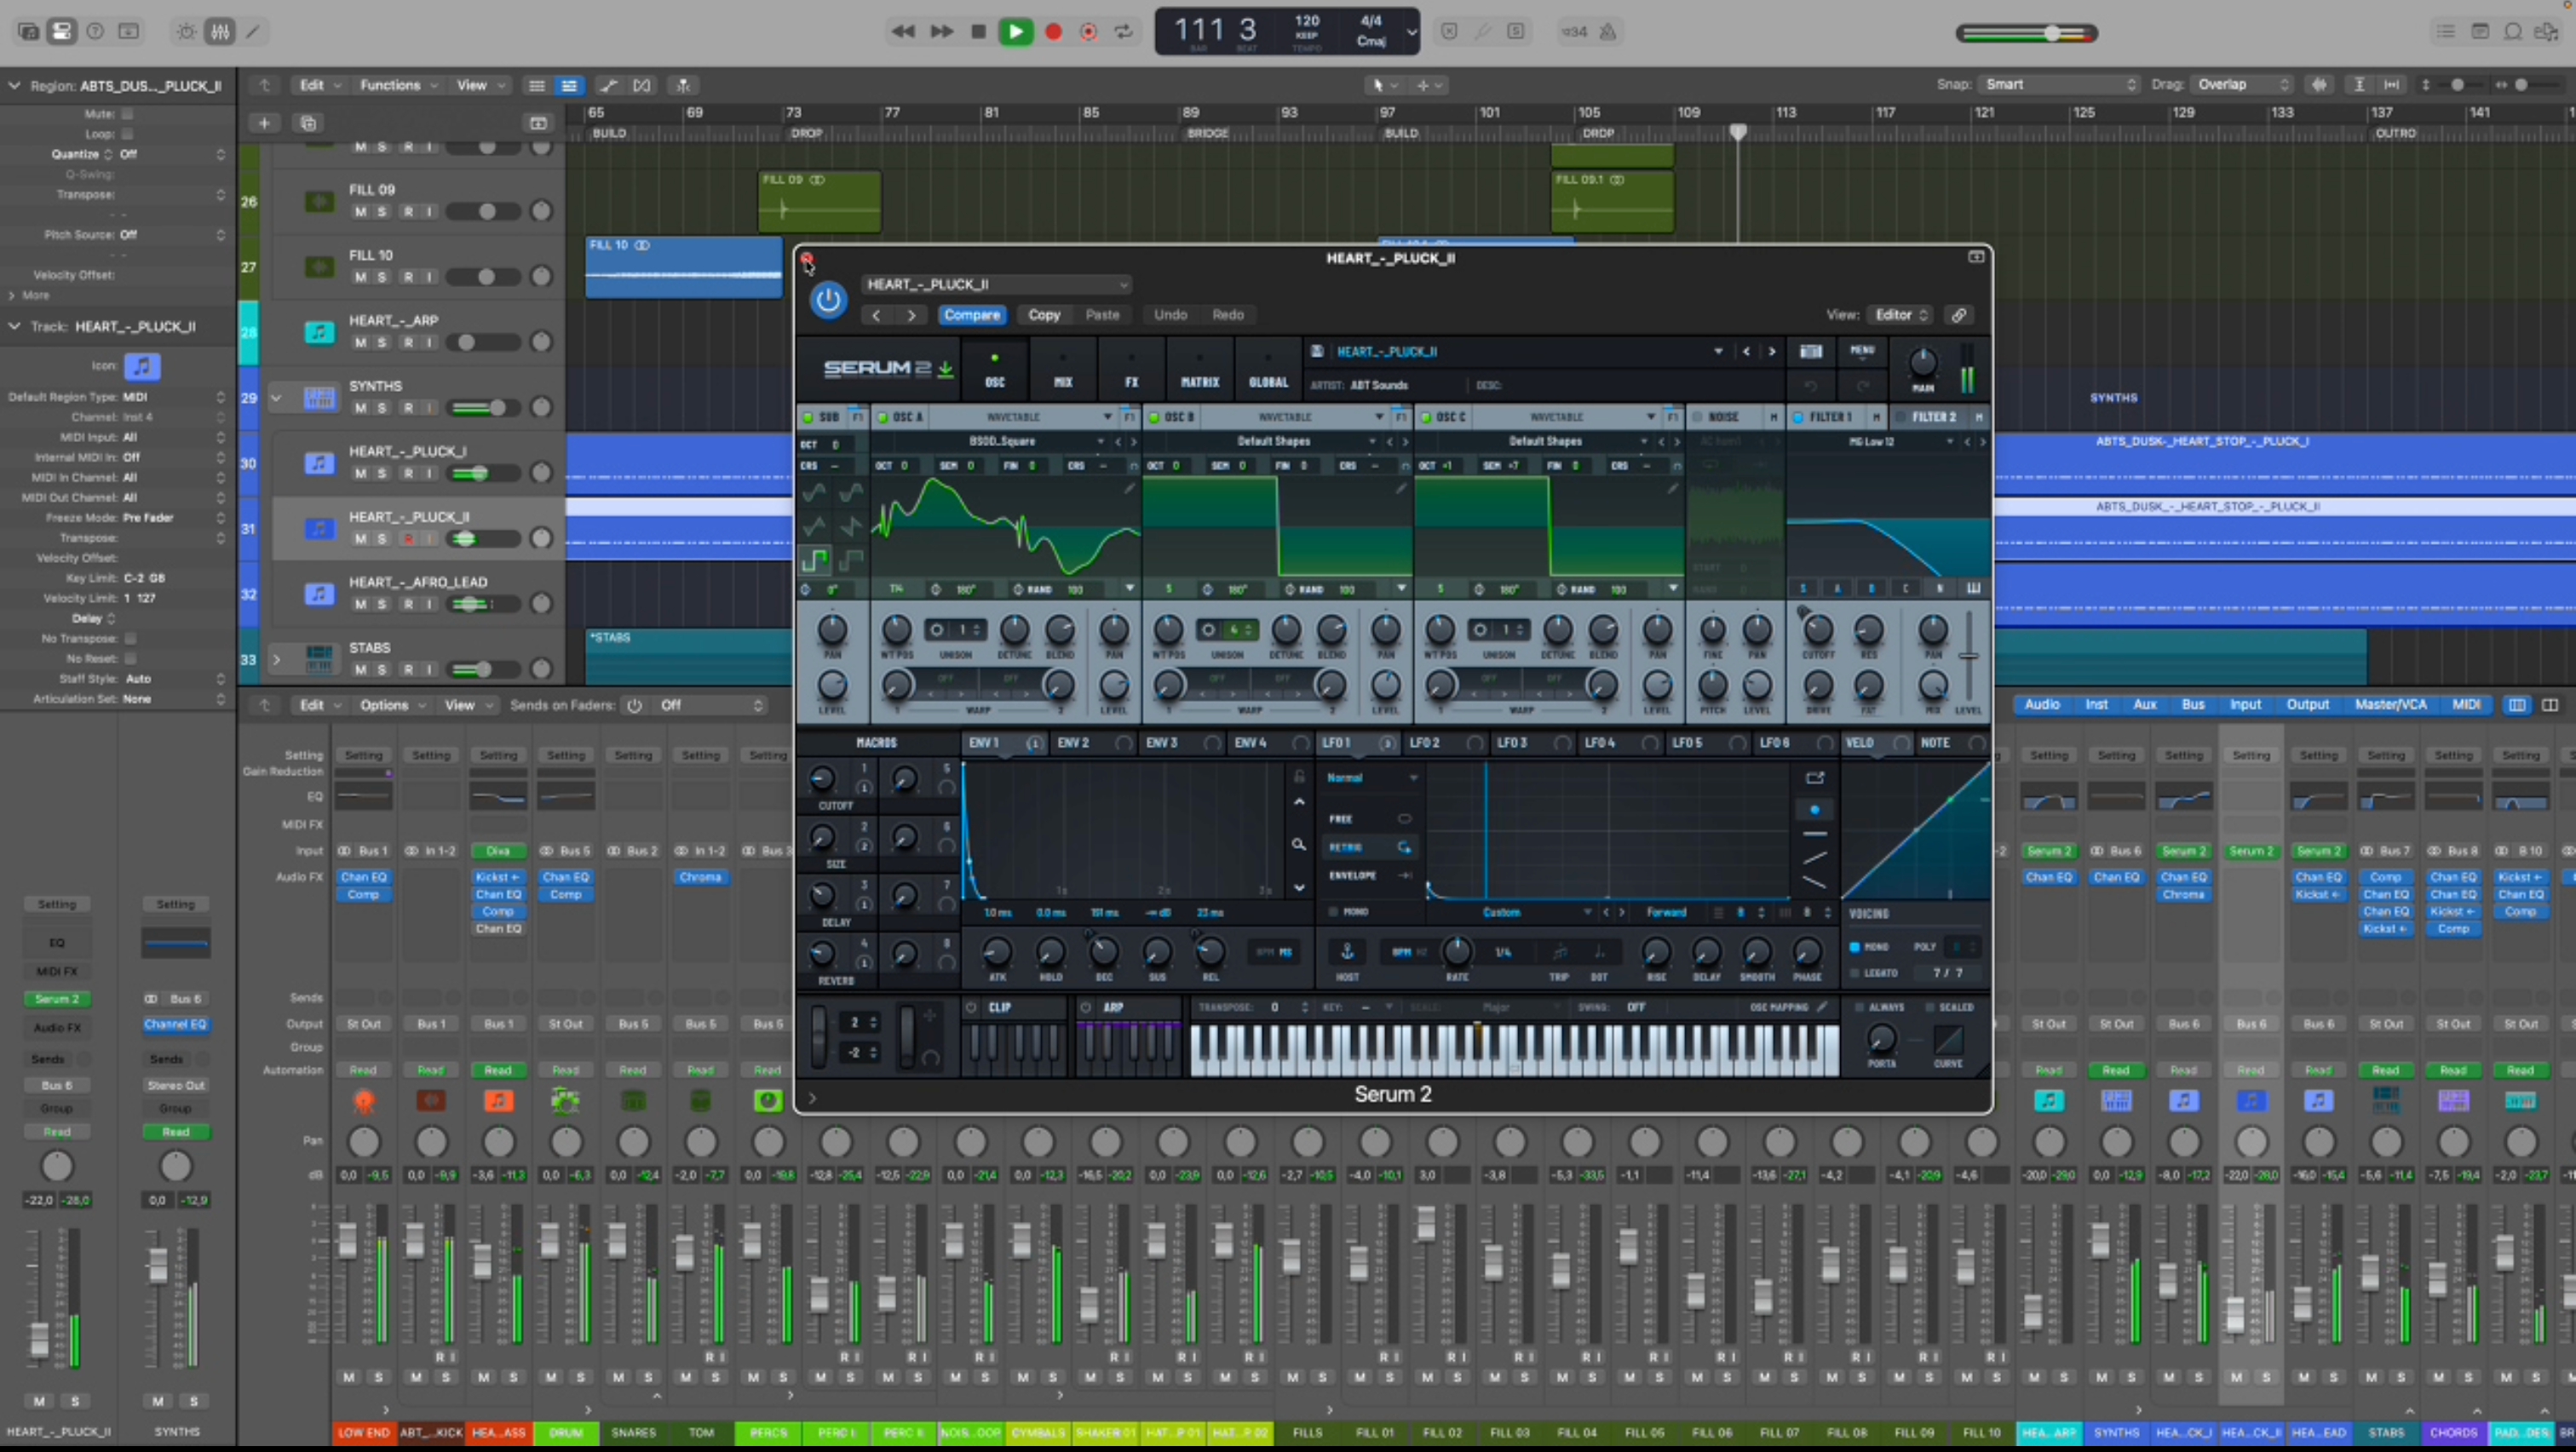This screenshot has height=1452, width=2576.
Task: Toggle Mute checkbox in Region inspector
Action: [127, 114]
